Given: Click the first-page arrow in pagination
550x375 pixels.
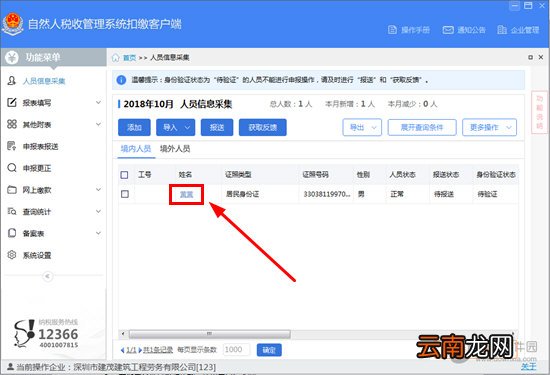Looking at the screenshot, I should [122, 350].
